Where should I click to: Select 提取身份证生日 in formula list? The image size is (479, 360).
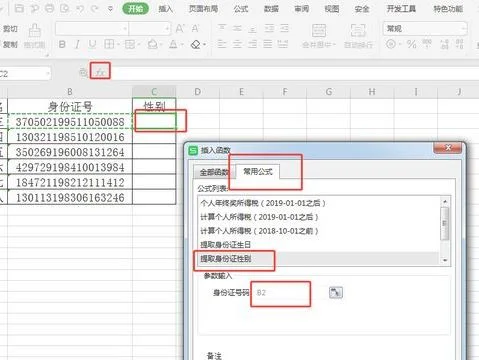(x=318, y=245)
